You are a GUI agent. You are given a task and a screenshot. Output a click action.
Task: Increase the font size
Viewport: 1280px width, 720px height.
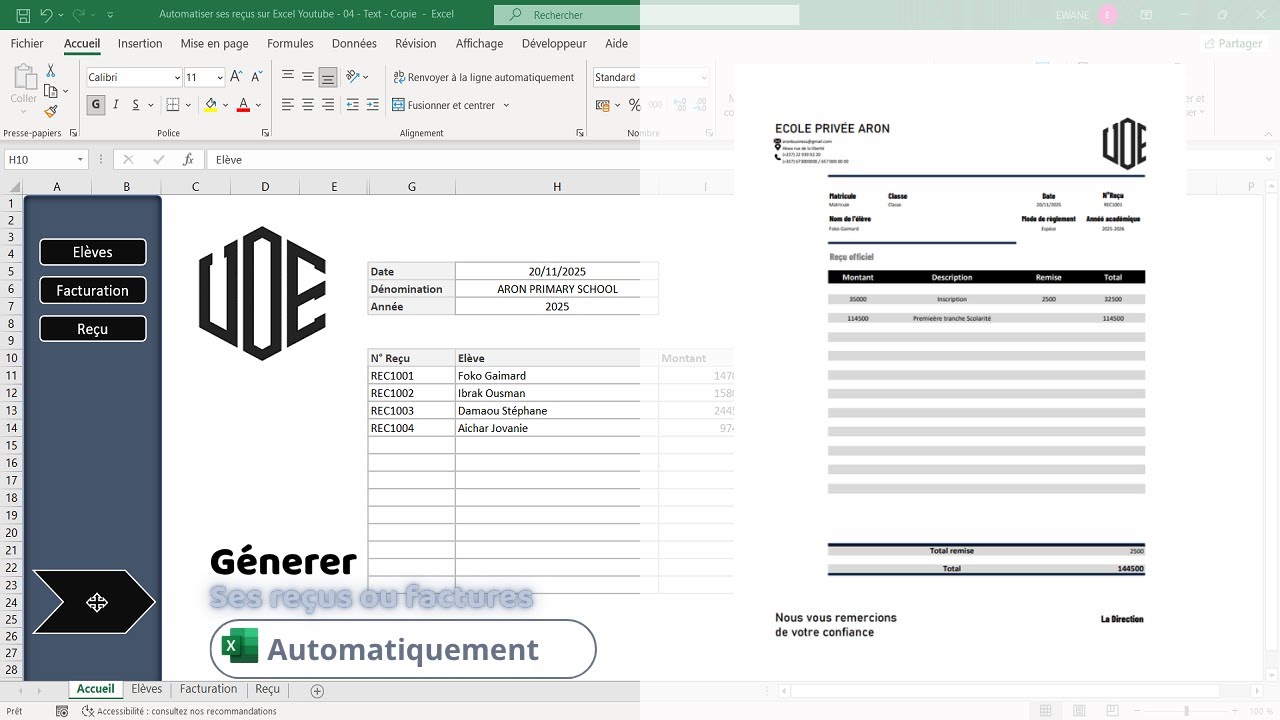237,77
